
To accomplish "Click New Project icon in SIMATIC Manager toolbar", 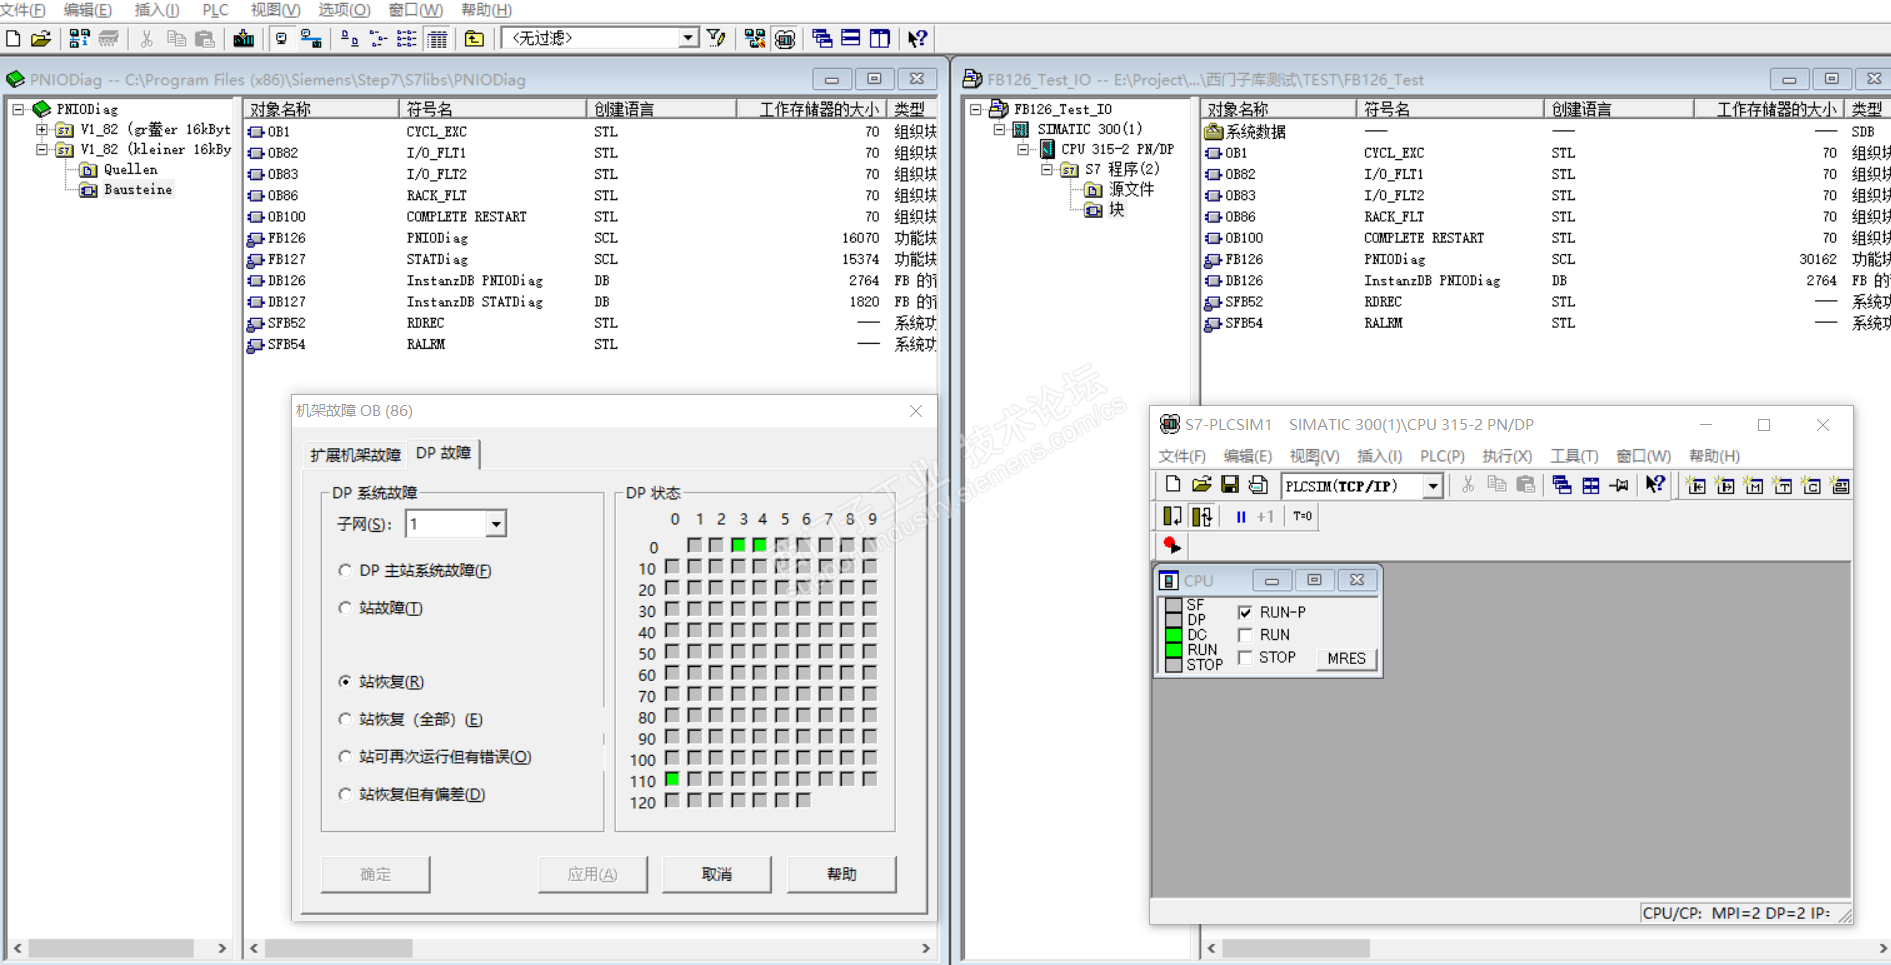I will pyautogui.click(x=14, y=39).
